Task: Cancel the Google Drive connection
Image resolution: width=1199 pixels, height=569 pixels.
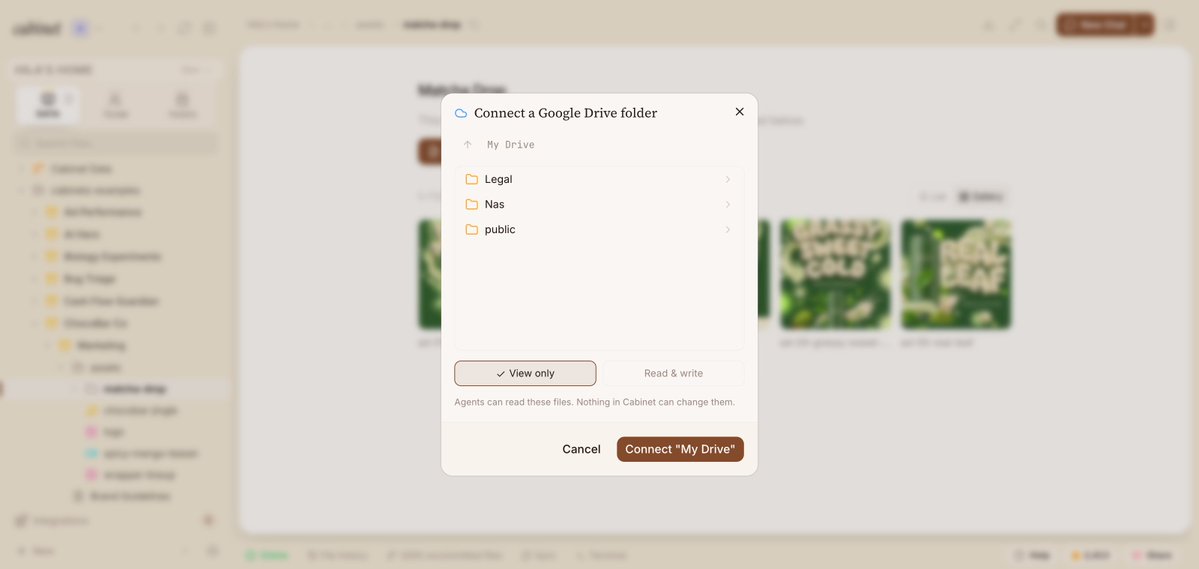Action: click(581, 449)
